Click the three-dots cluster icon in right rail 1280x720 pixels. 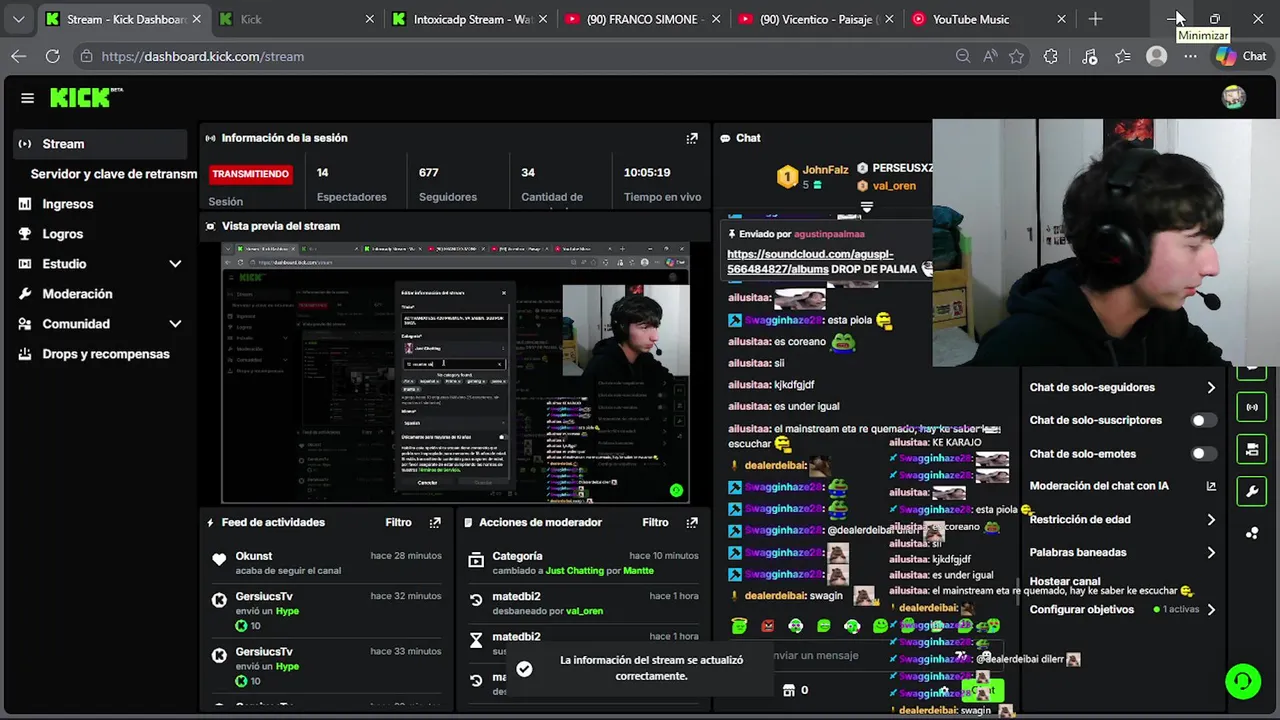click(x=1252, y=533)
